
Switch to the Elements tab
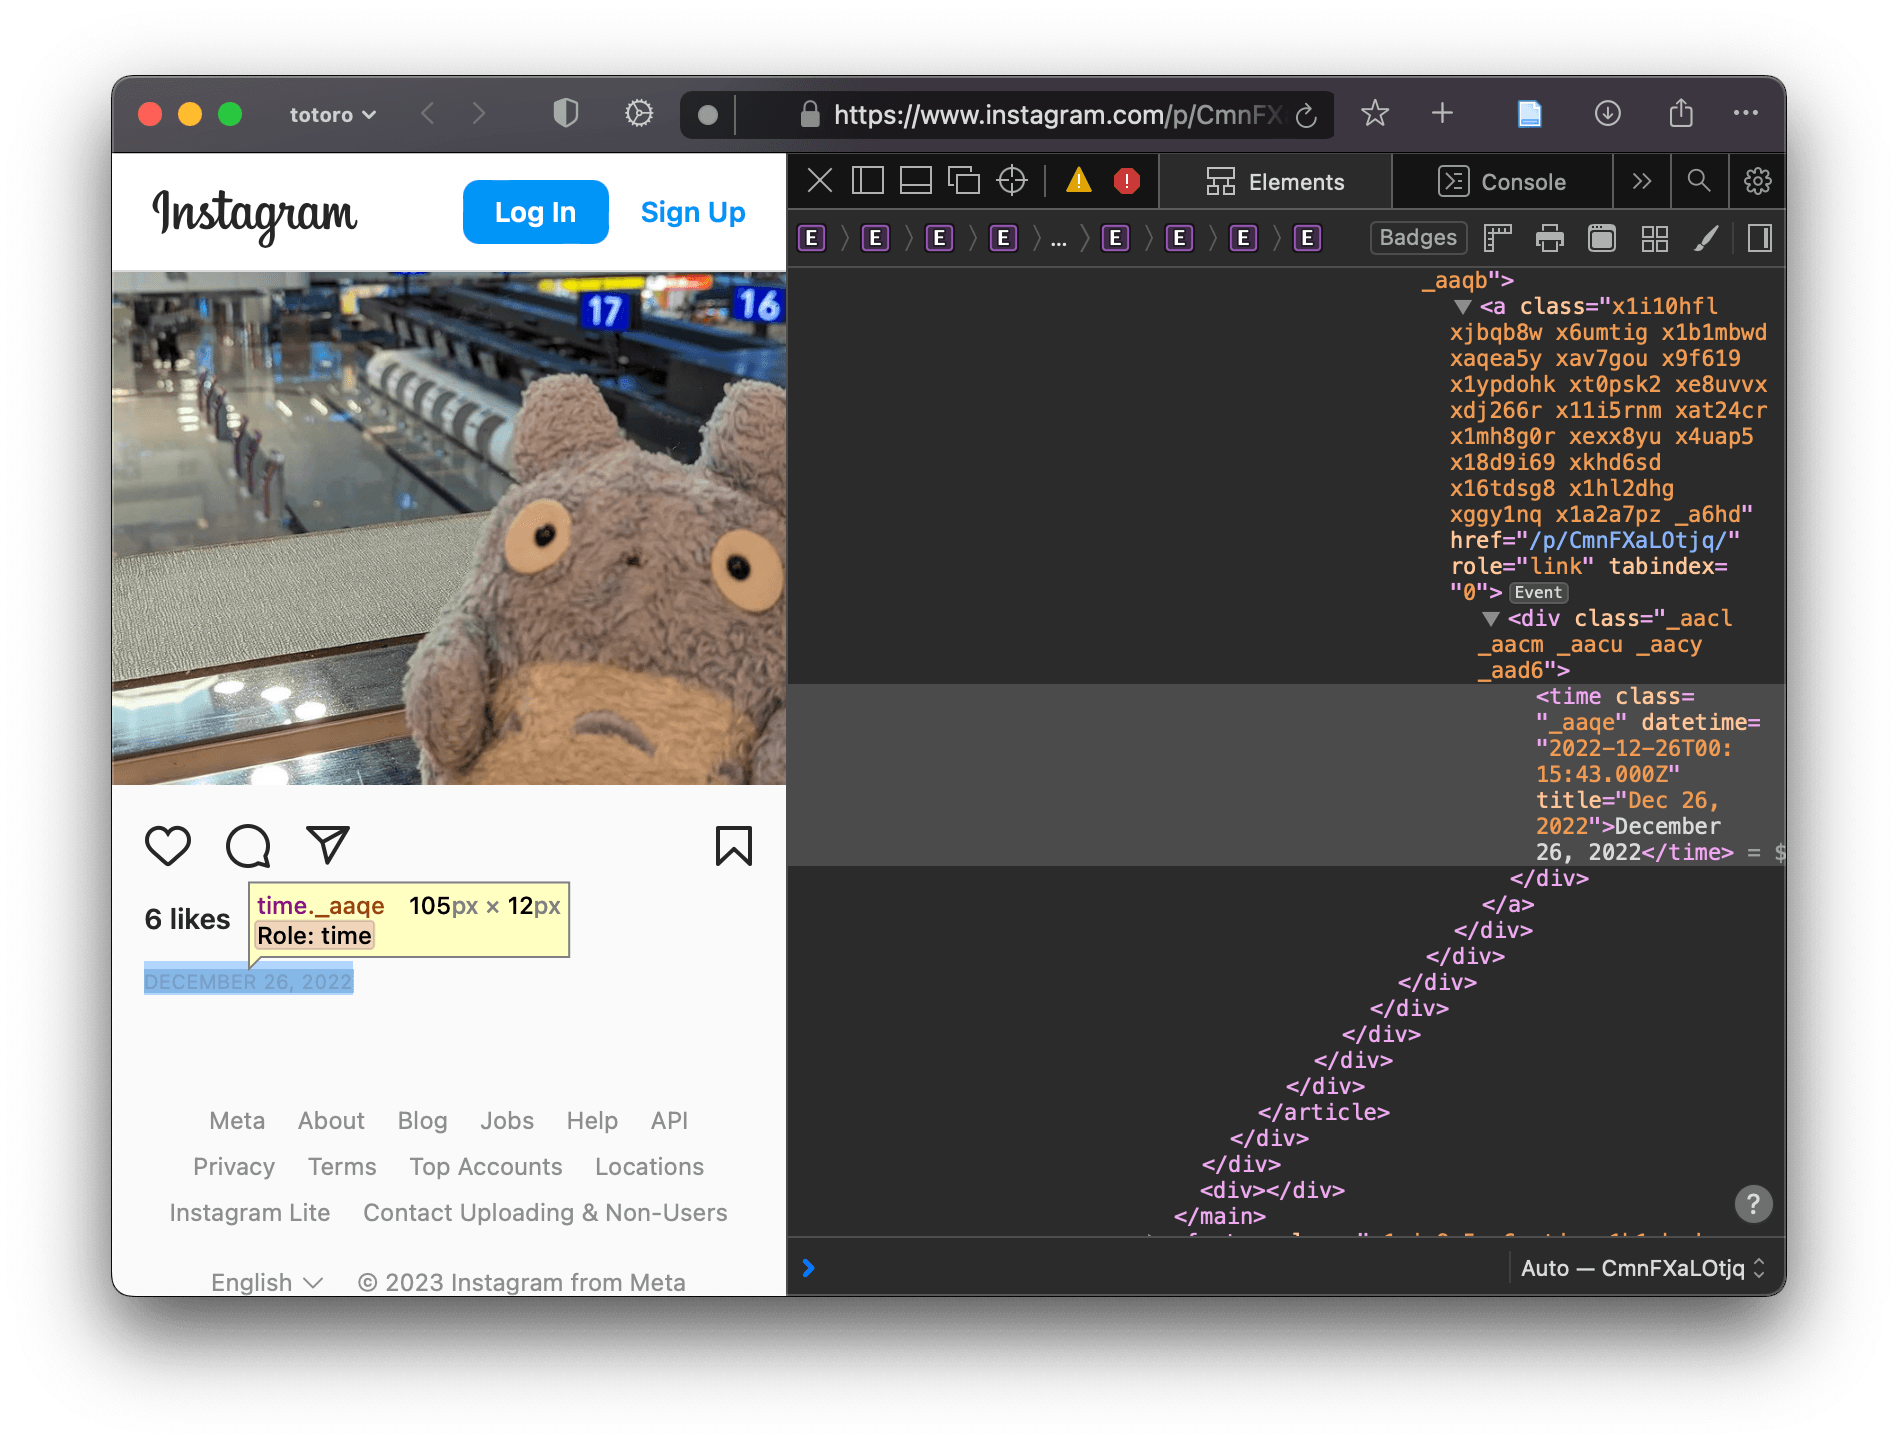tap(1275, 182)
